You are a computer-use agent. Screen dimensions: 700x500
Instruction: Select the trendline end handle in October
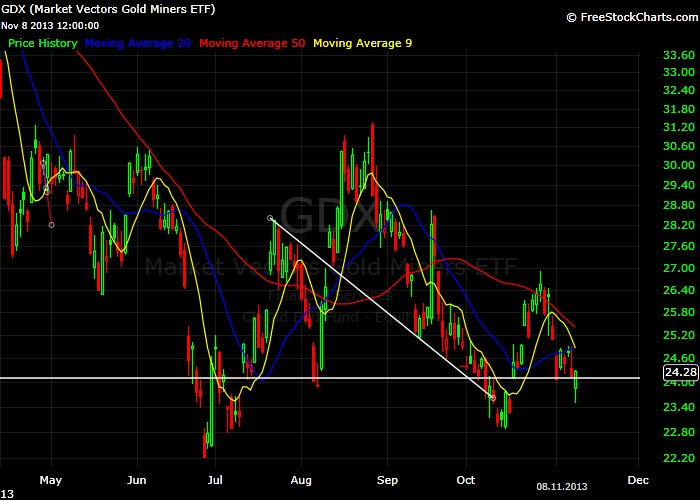tap(493, 397)
